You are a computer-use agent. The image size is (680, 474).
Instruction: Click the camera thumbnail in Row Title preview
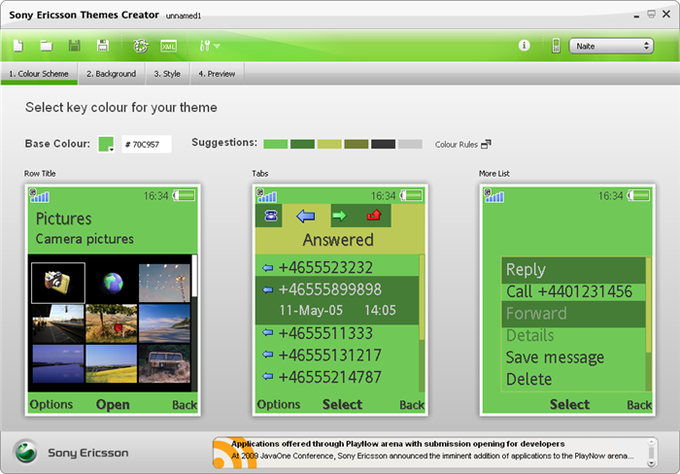pos(58,282)
